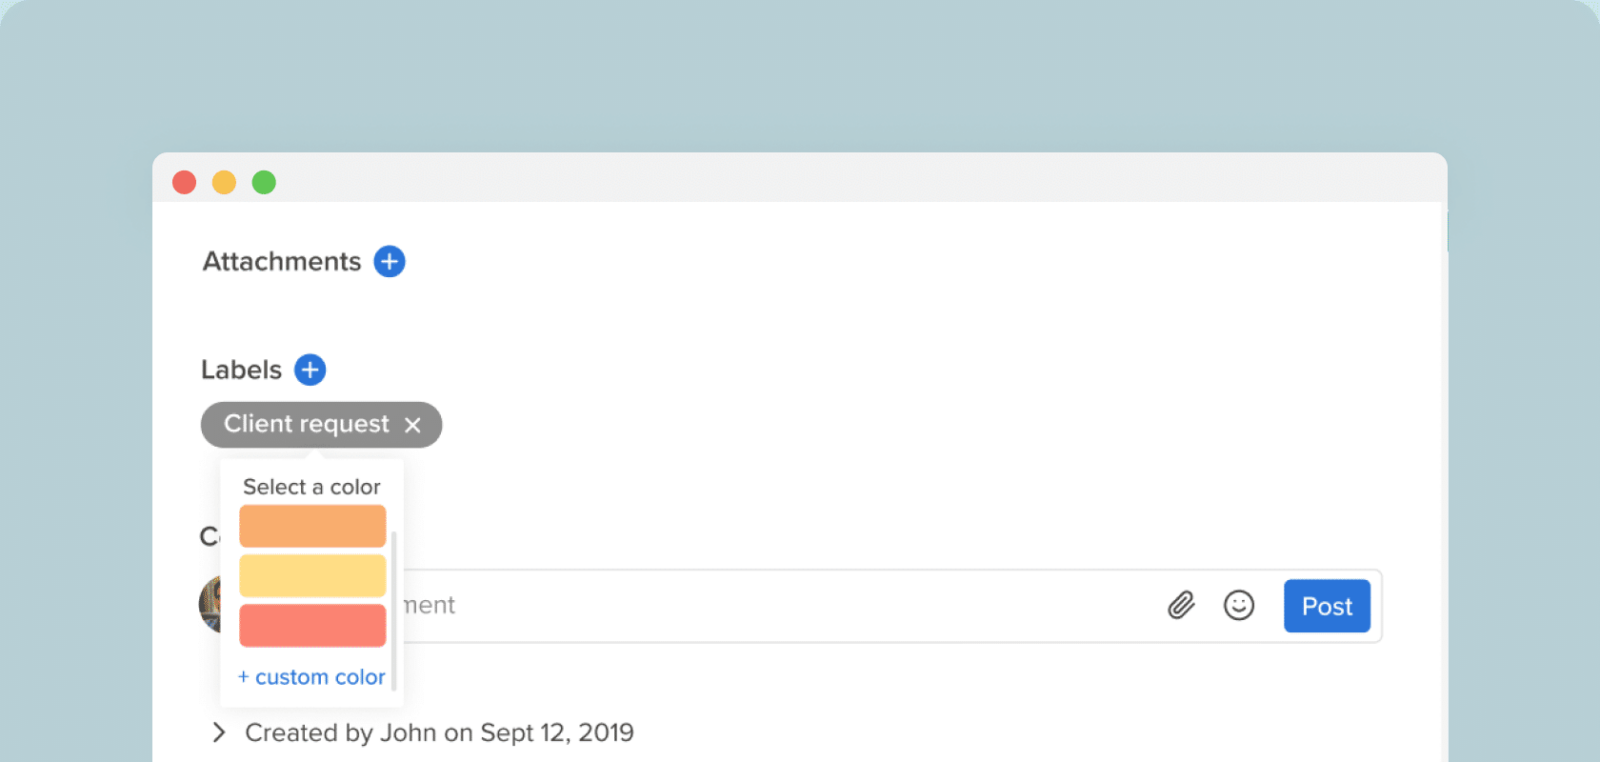Attach a file to the comment with paperclip
Image resolution: width=1600 pixels, height=762 pixels.
(1180, 605)
